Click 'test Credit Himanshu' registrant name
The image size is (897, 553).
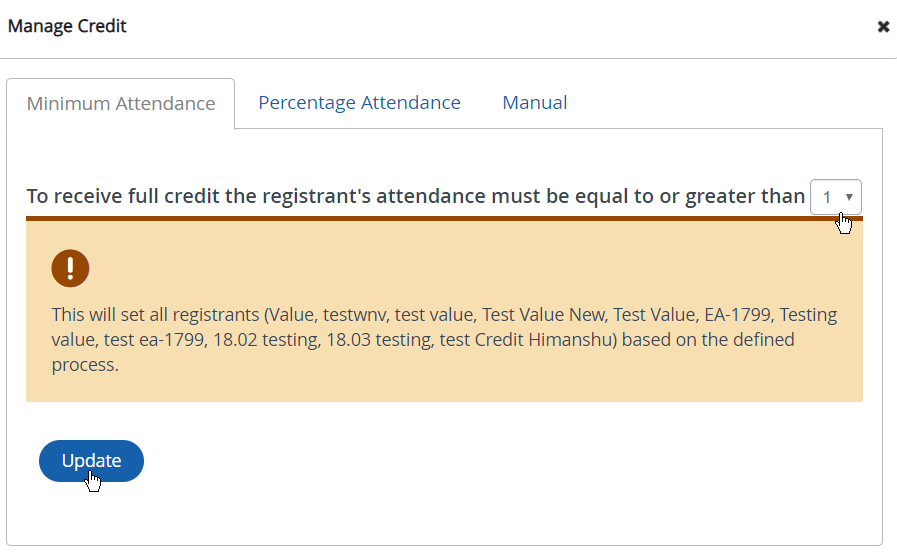click(x=537, y=340)
